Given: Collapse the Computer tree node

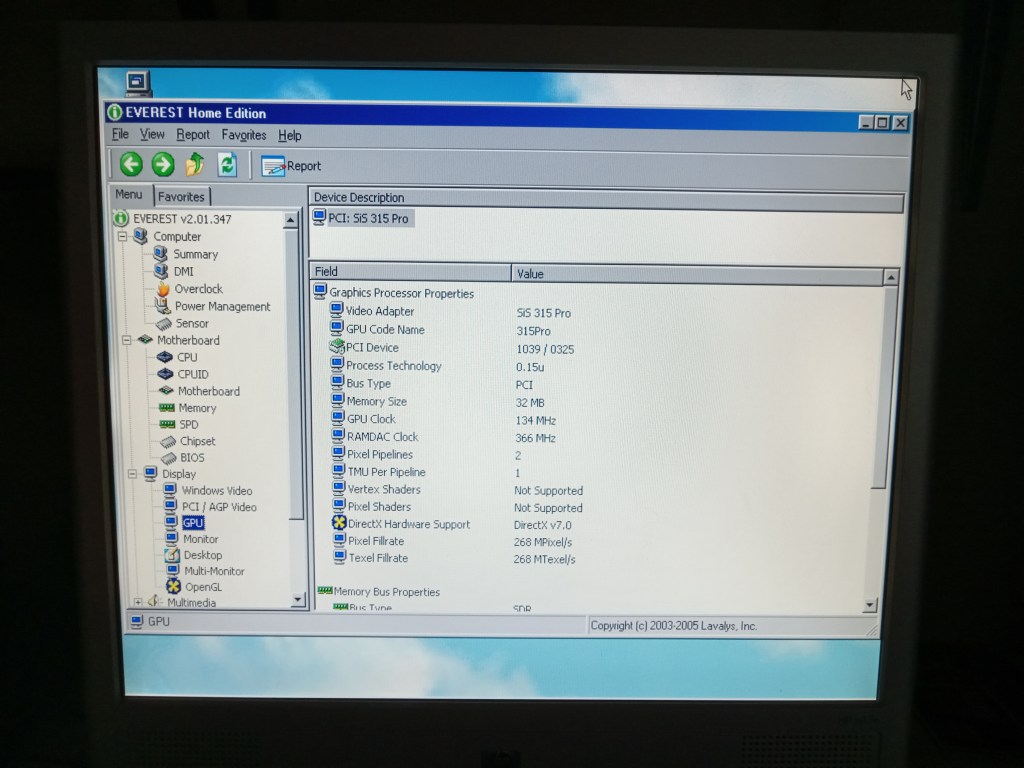Looking at the screenshot, I should [123, 237].
